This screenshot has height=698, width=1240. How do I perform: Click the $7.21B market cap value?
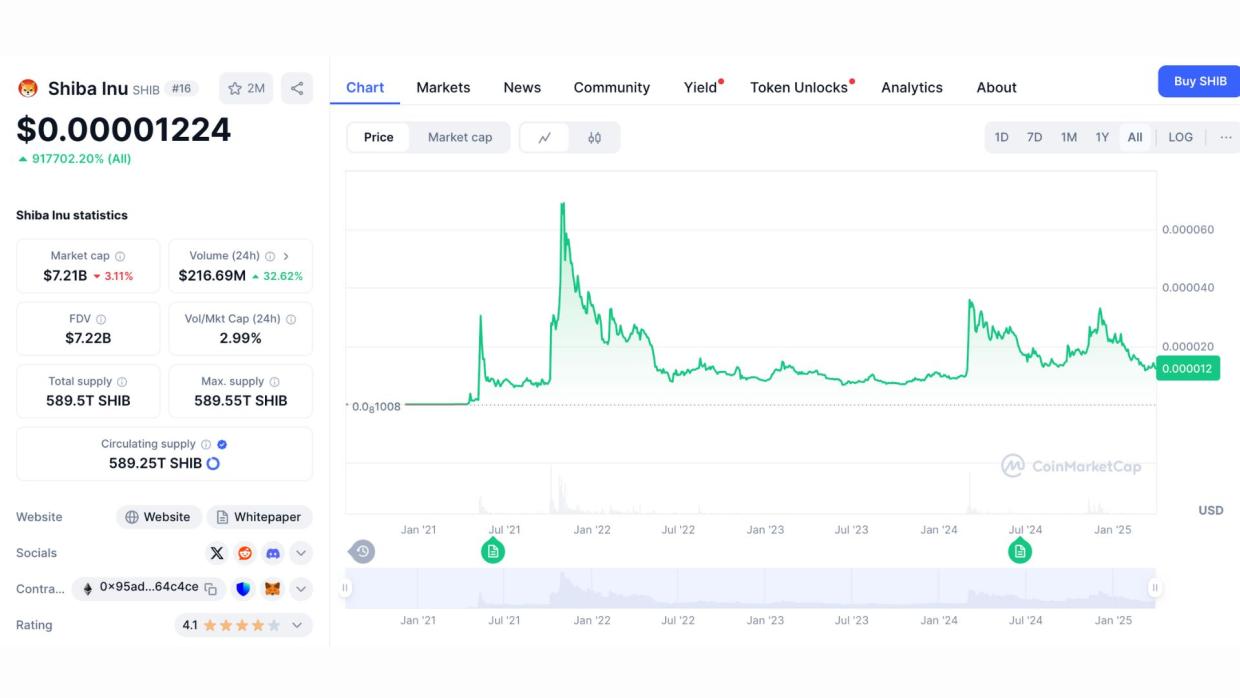(x=65, y=275)
